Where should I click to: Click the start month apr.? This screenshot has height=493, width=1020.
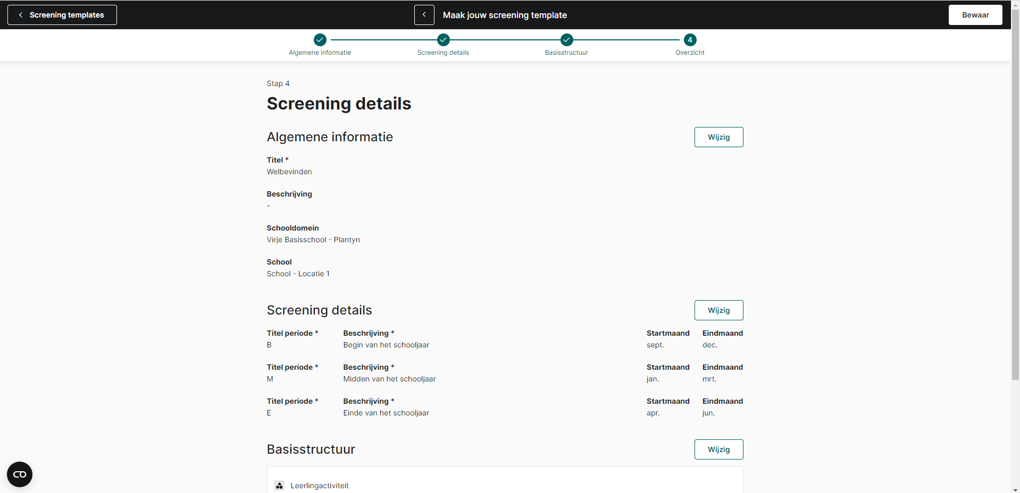pyautogui.click(x=653, y=413)
